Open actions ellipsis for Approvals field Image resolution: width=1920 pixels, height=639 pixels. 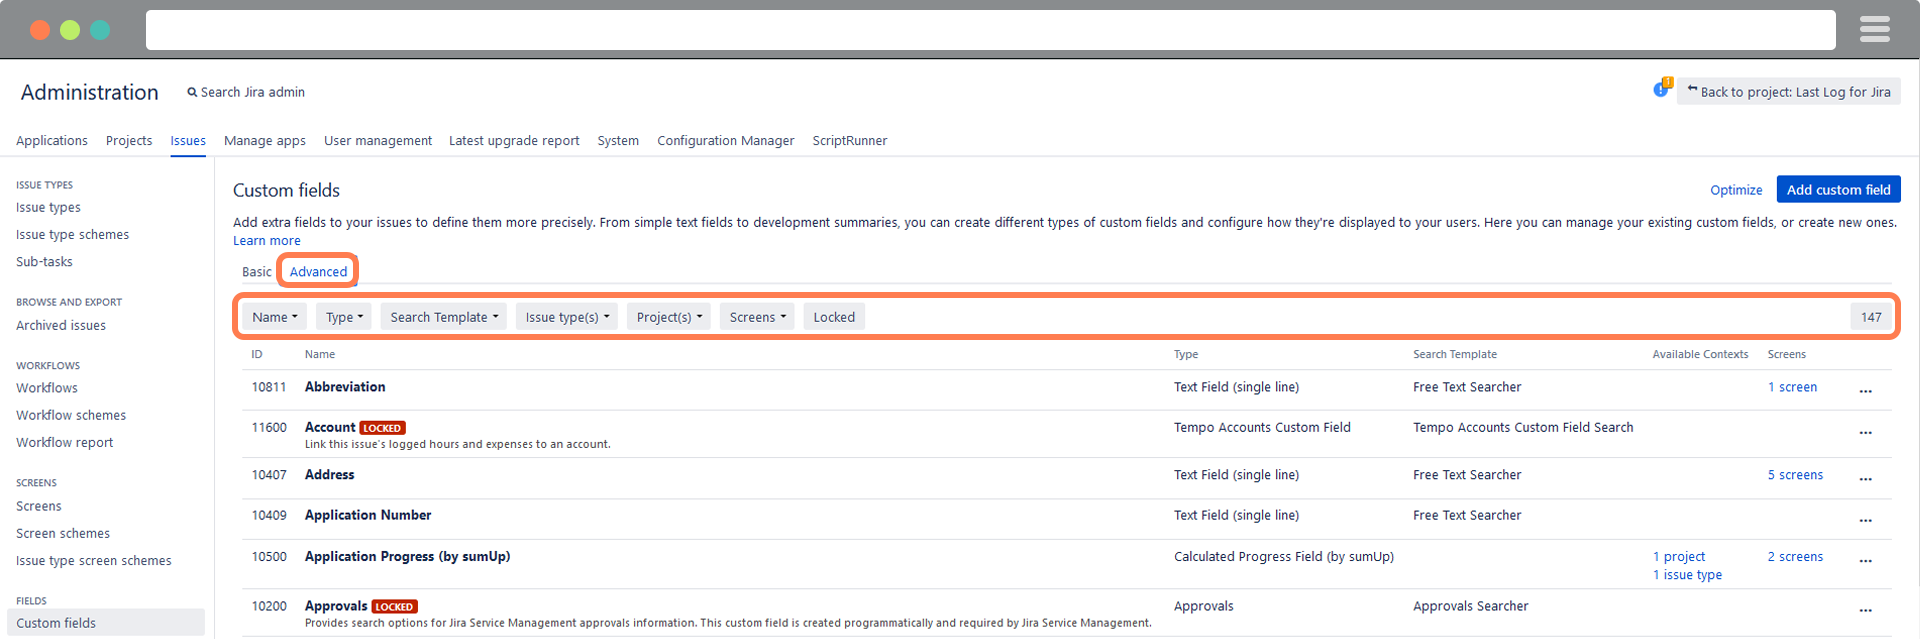click(x=1865, y=610)
